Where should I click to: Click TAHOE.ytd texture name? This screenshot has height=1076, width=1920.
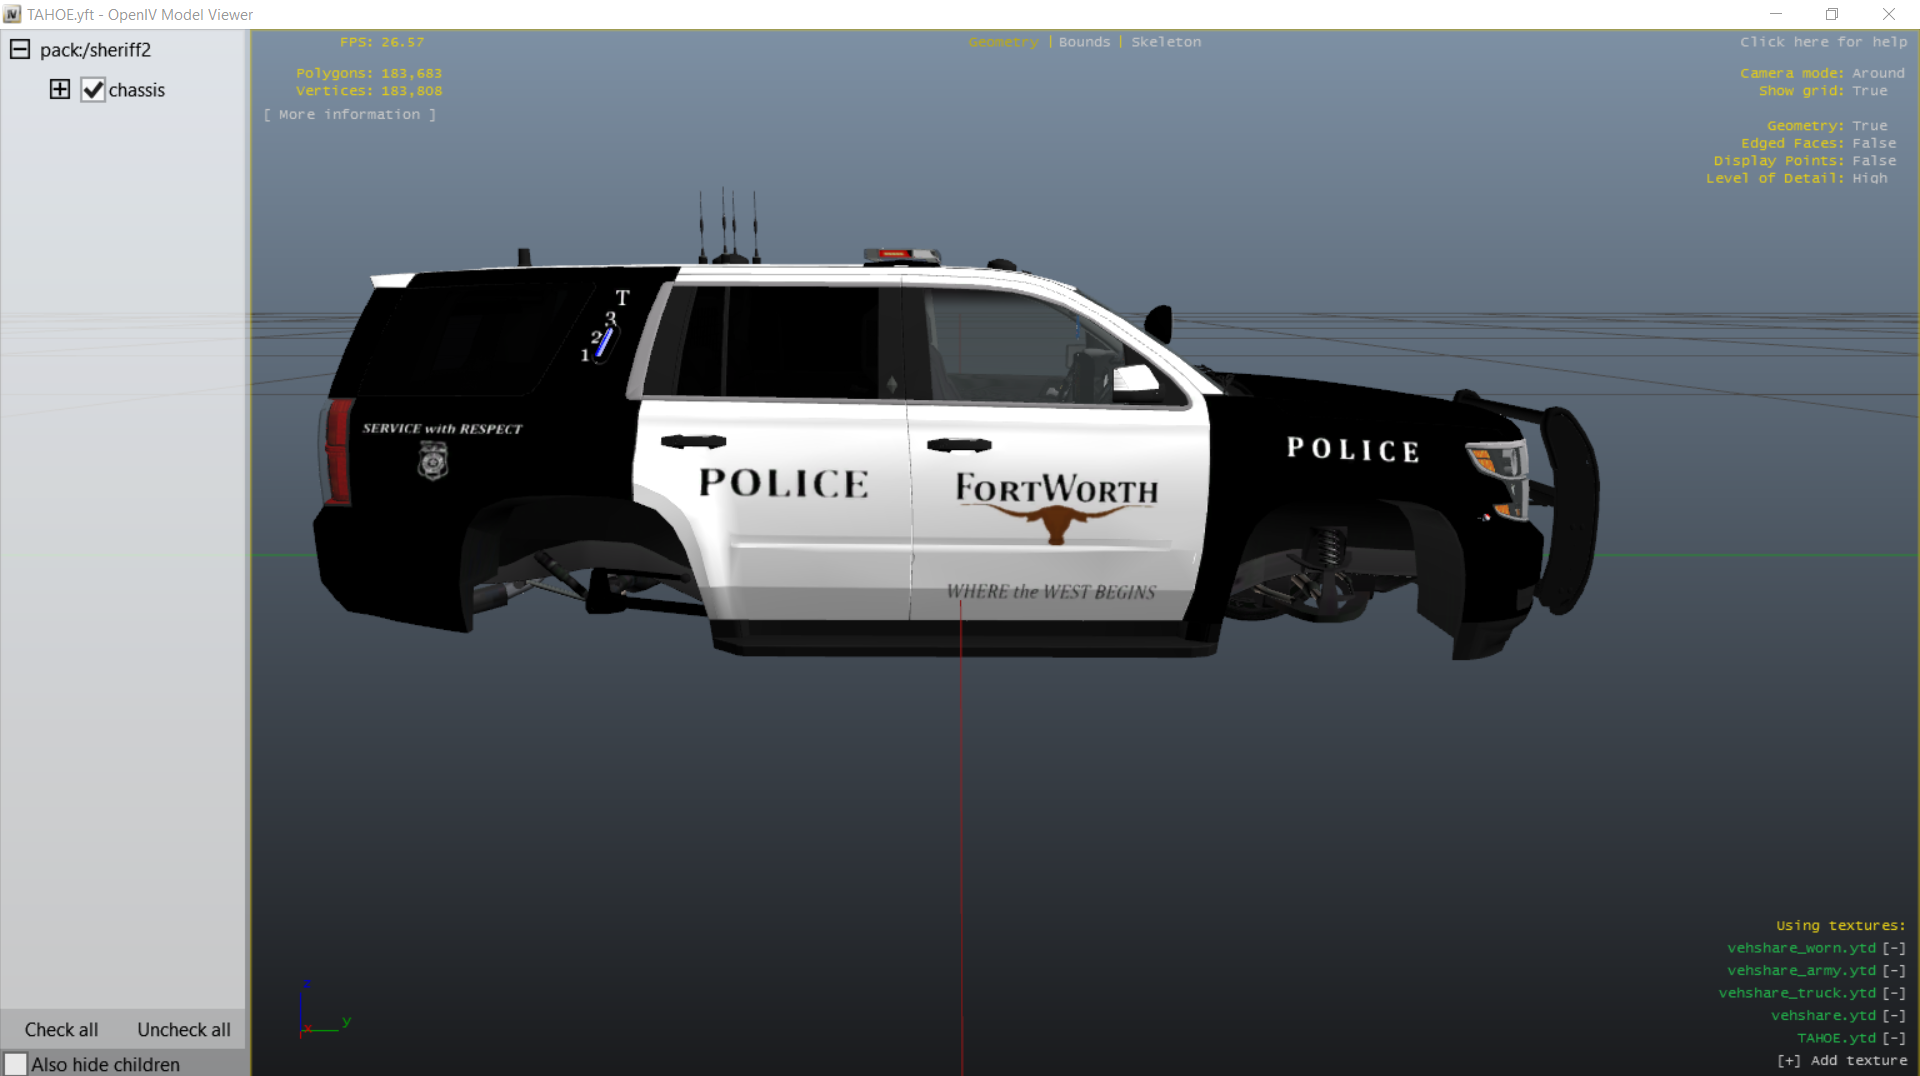pos(1836,1038)
